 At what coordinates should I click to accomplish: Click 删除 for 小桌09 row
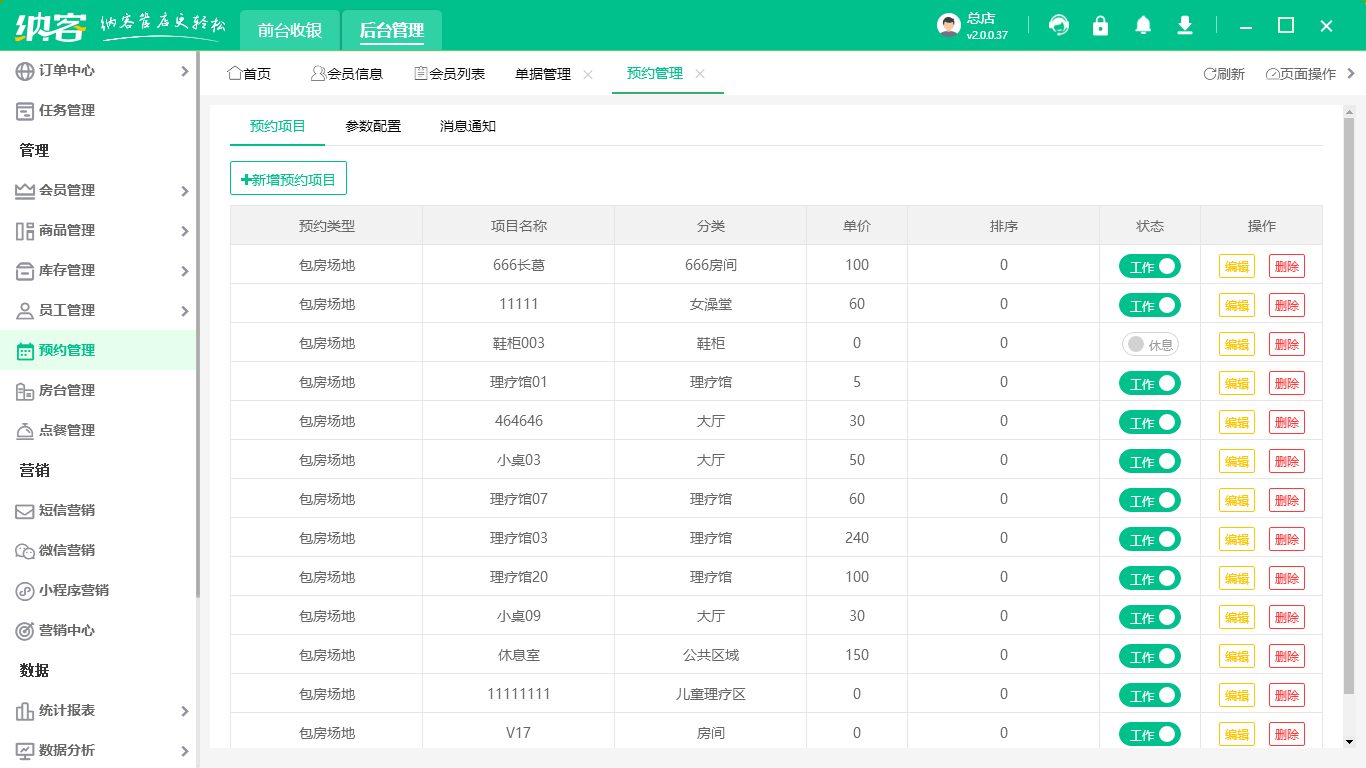tap(1287, 617)
